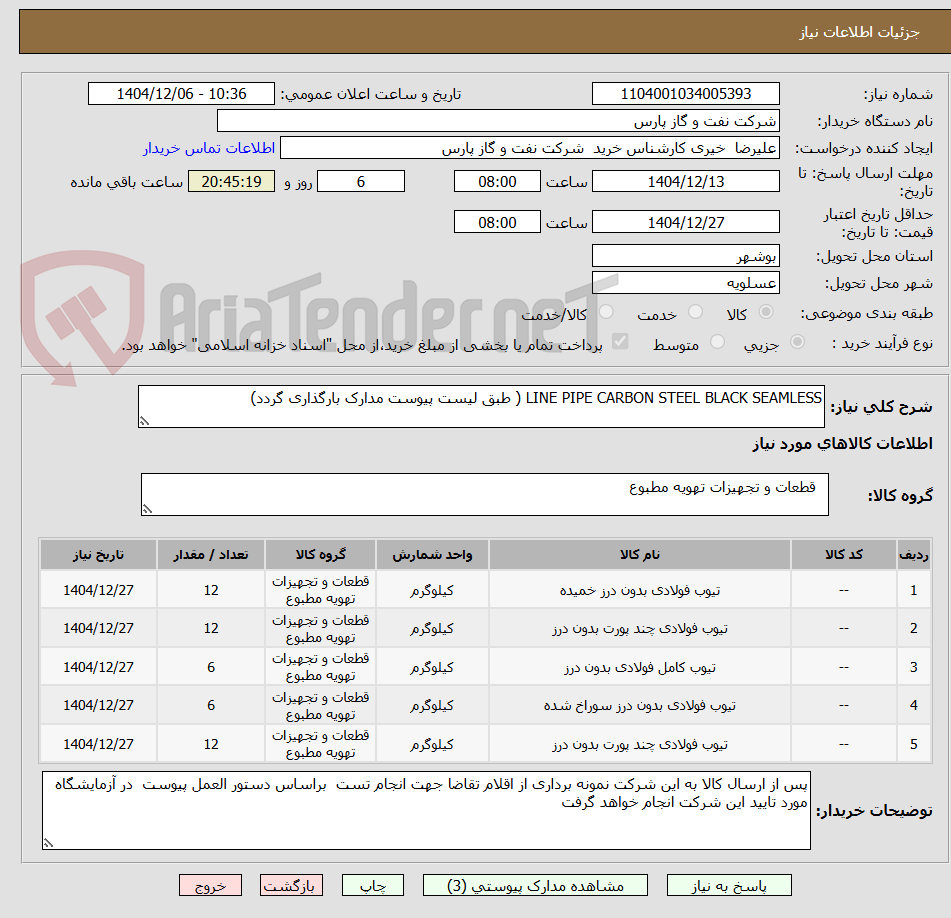This screenshot has height=918, width=951.
Task: Toggle the اسناد خزانه اسلامی payment checkbox
Action: [620, 341]
